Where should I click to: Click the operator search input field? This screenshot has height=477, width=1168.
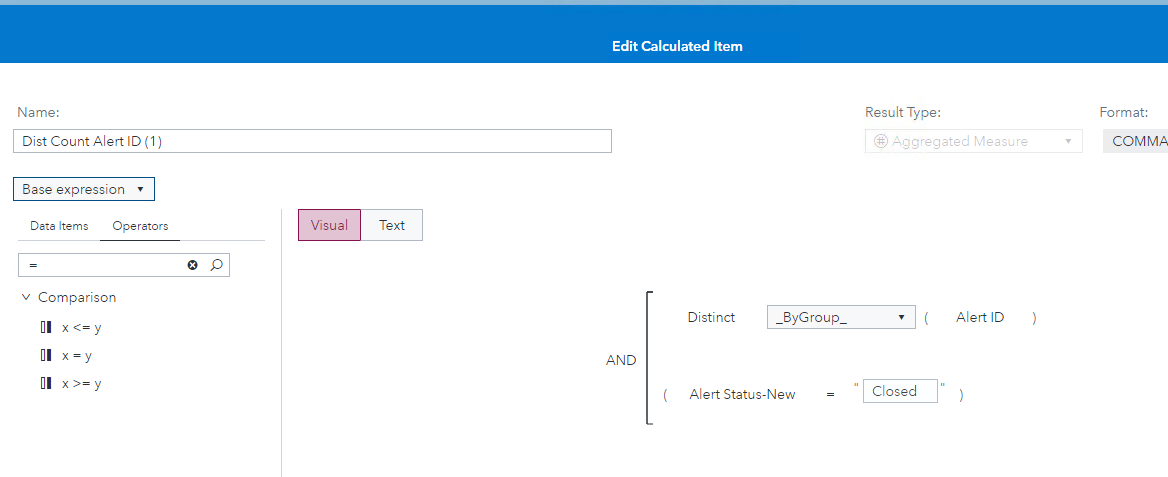pos(100,265)
